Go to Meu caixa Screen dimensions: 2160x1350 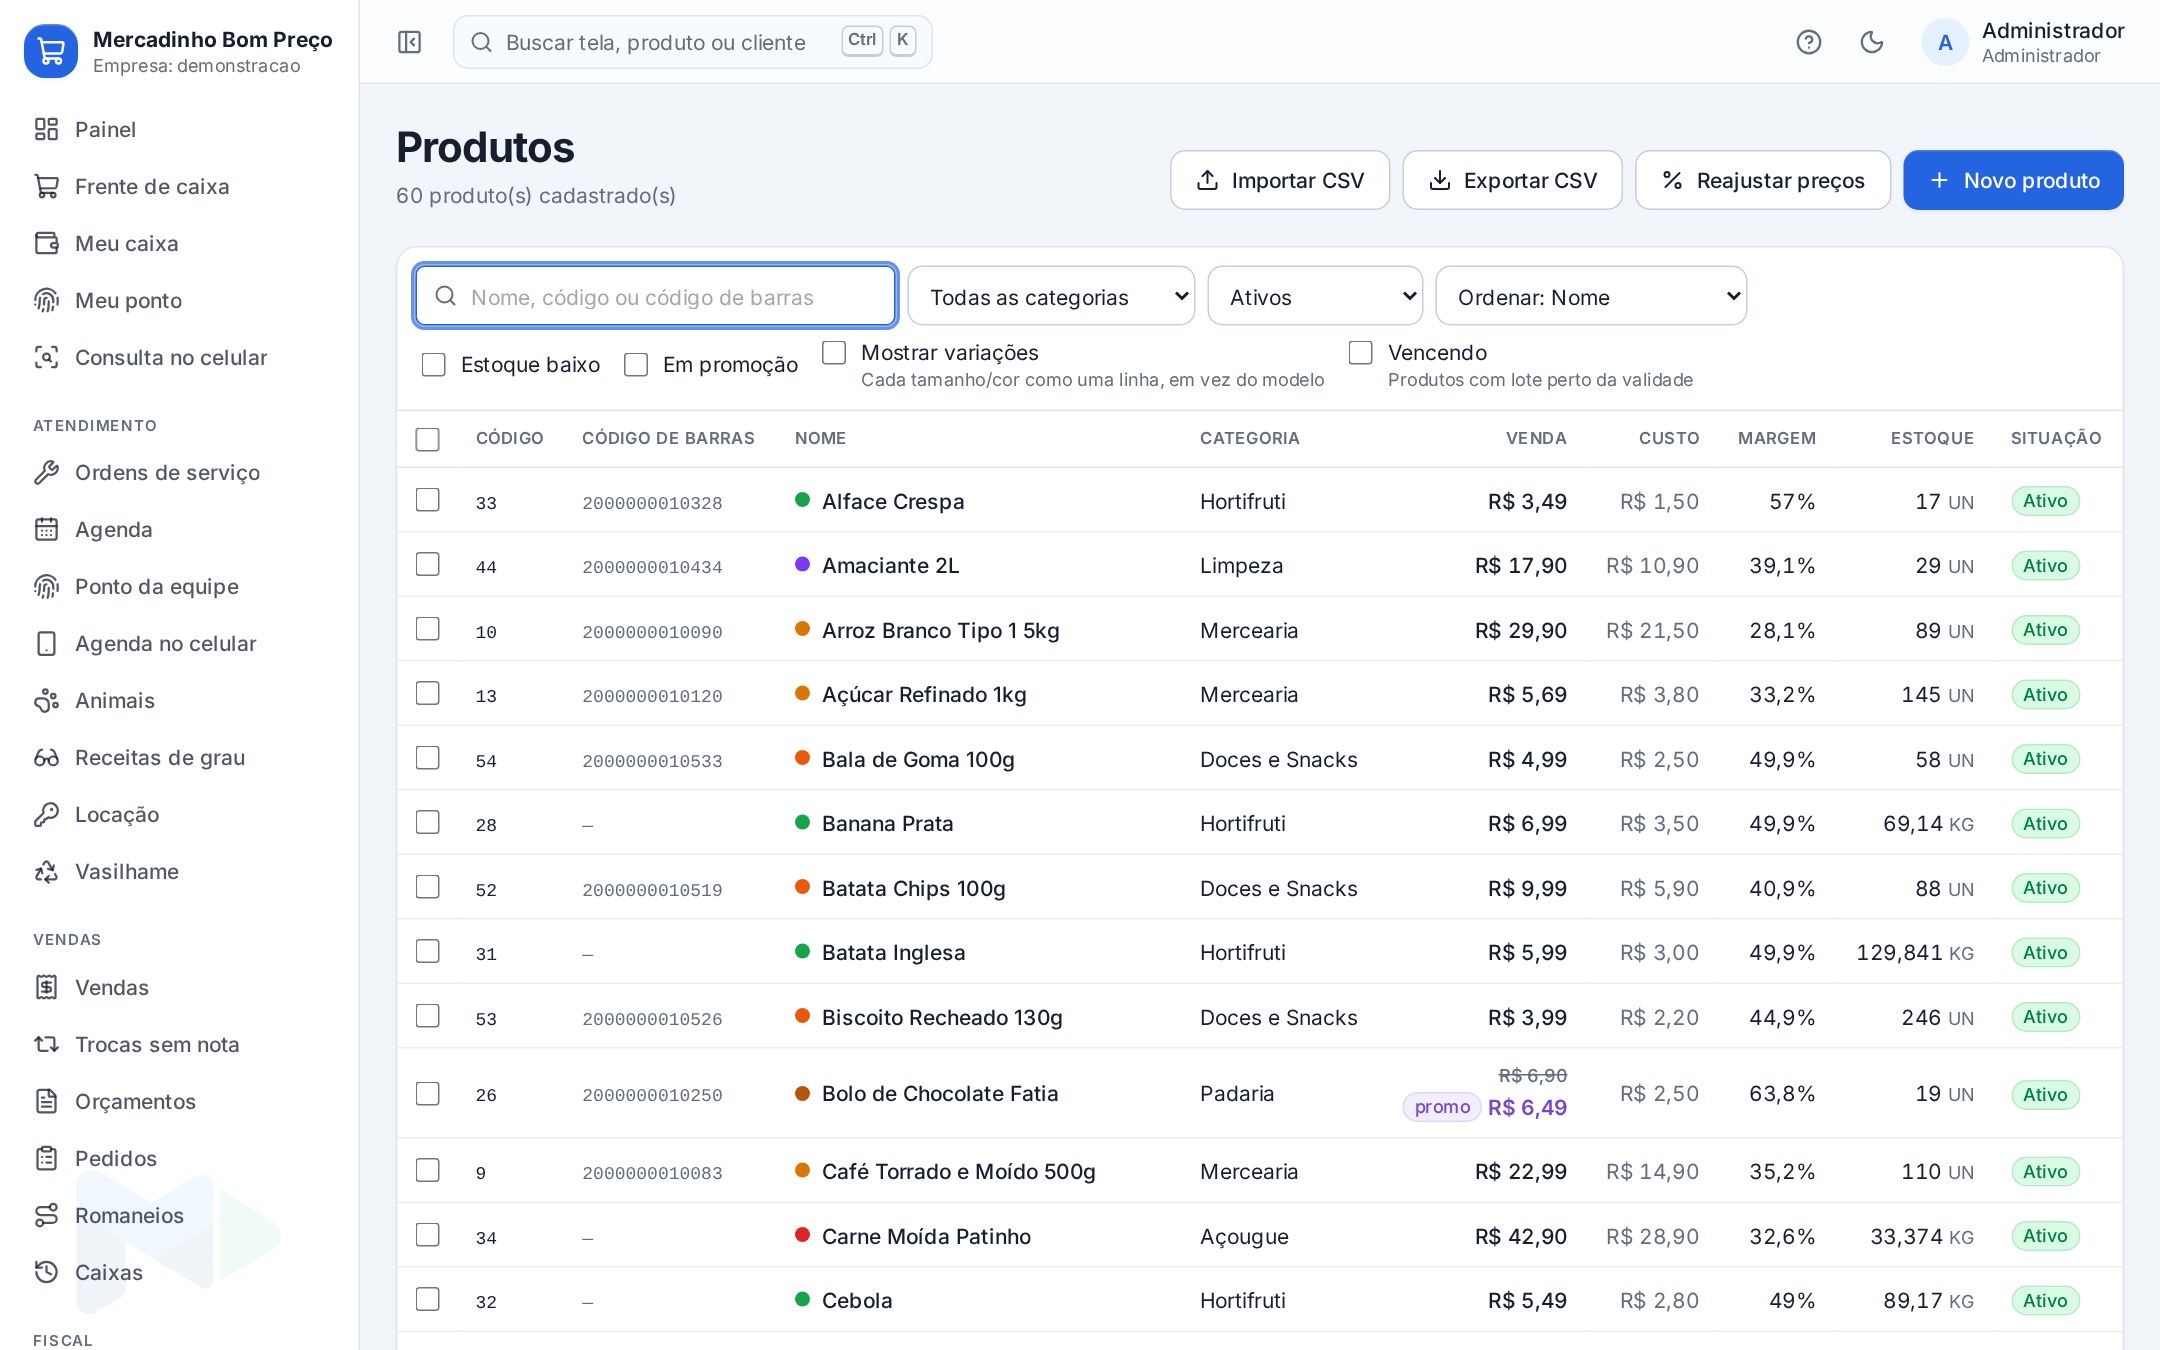point(179,243)
